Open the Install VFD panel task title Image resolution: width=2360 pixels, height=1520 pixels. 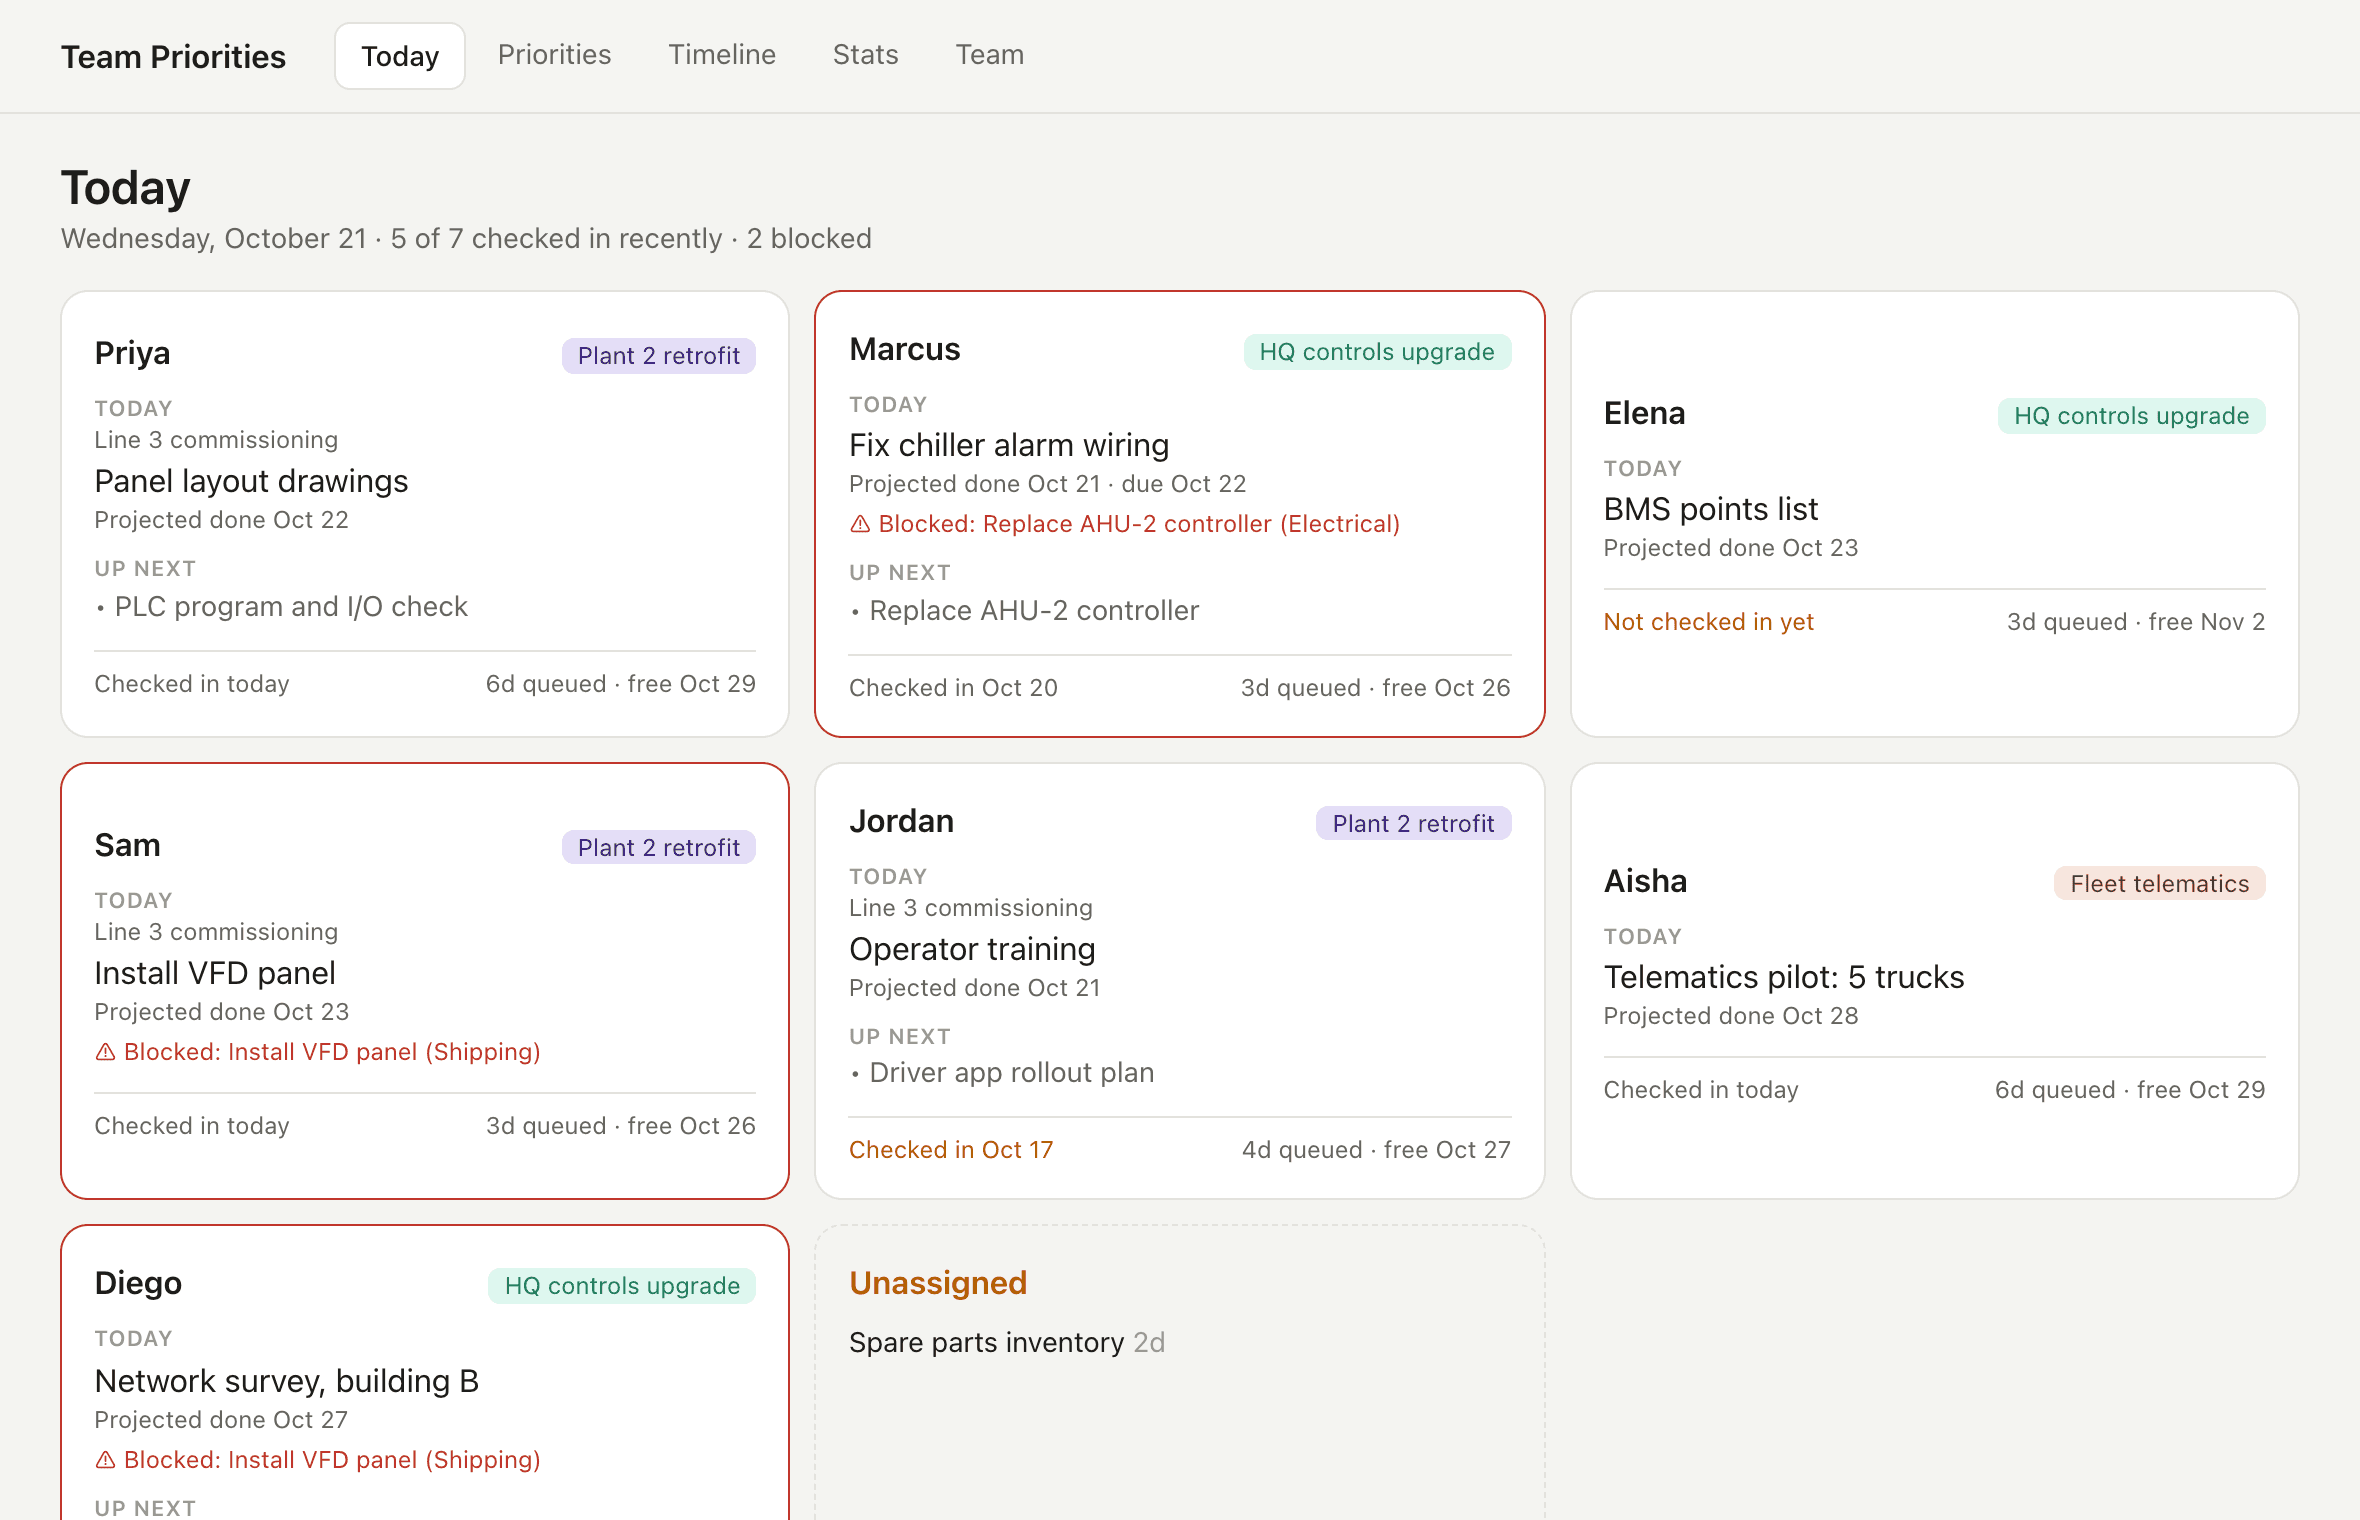click(215, 974)
